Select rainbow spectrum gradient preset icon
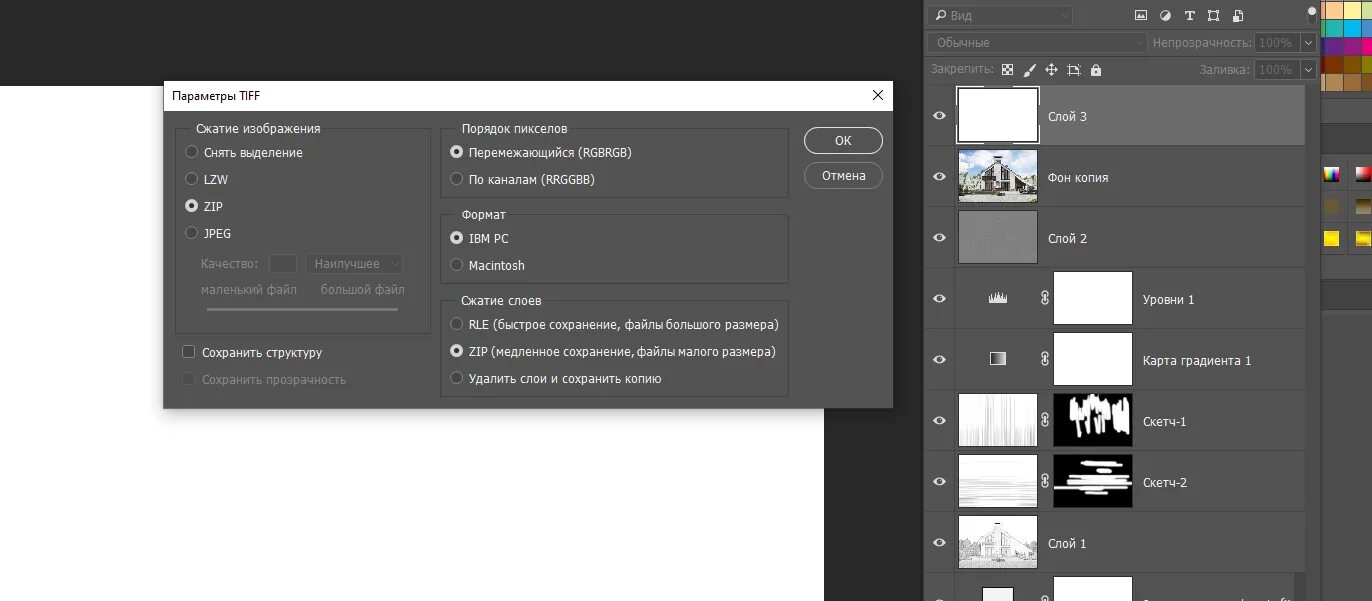The width and height of the screenshot is (1372, 601). point(1332,174)
